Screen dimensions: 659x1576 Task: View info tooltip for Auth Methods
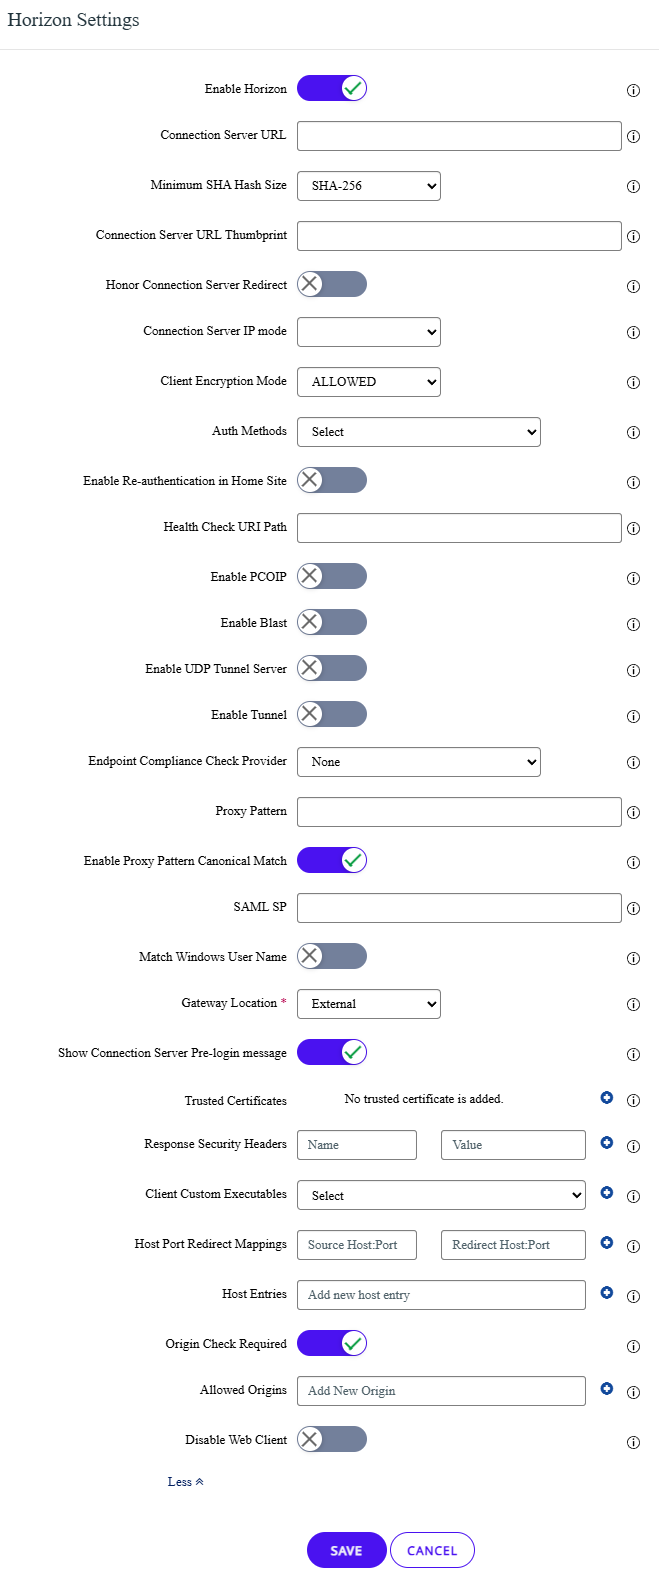633,432
